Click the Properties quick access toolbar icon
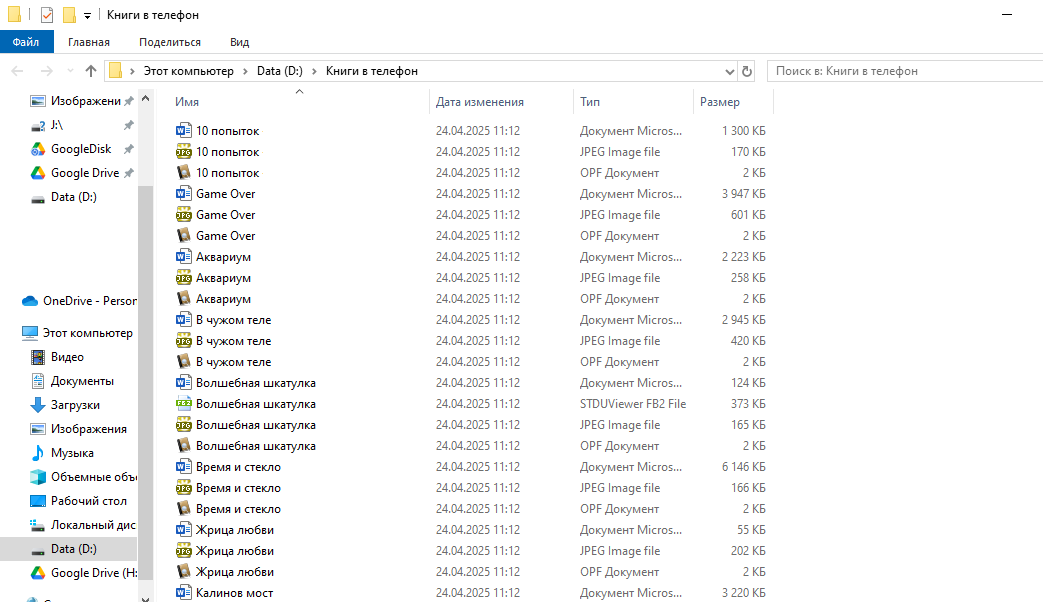The height and width of the screenshot is (602, 1043). (47, 15)
